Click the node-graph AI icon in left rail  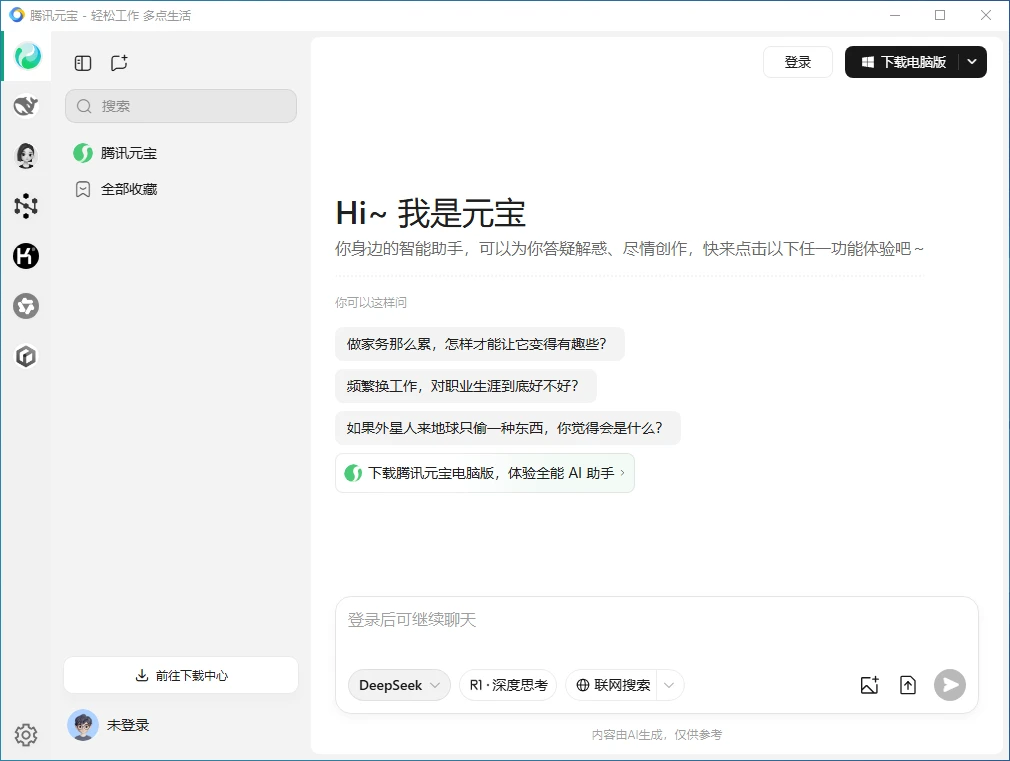coord(26,206)
